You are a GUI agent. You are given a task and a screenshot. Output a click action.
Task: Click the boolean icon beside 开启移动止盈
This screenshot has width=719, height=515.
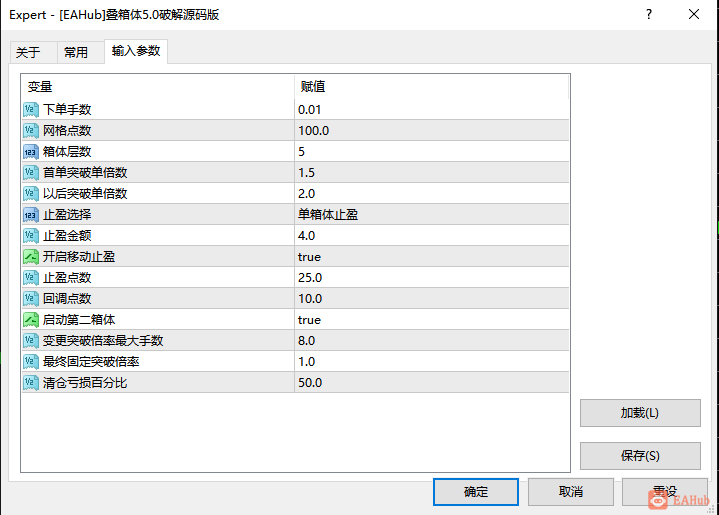tap(31, 257)
